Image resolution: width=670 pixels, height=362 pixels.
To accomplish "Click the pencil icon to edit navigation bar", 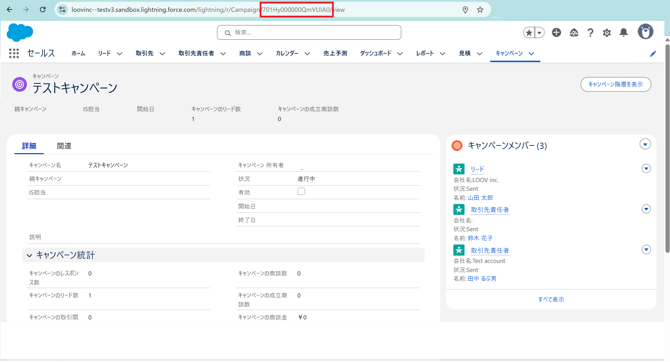I will coord(652,53).
